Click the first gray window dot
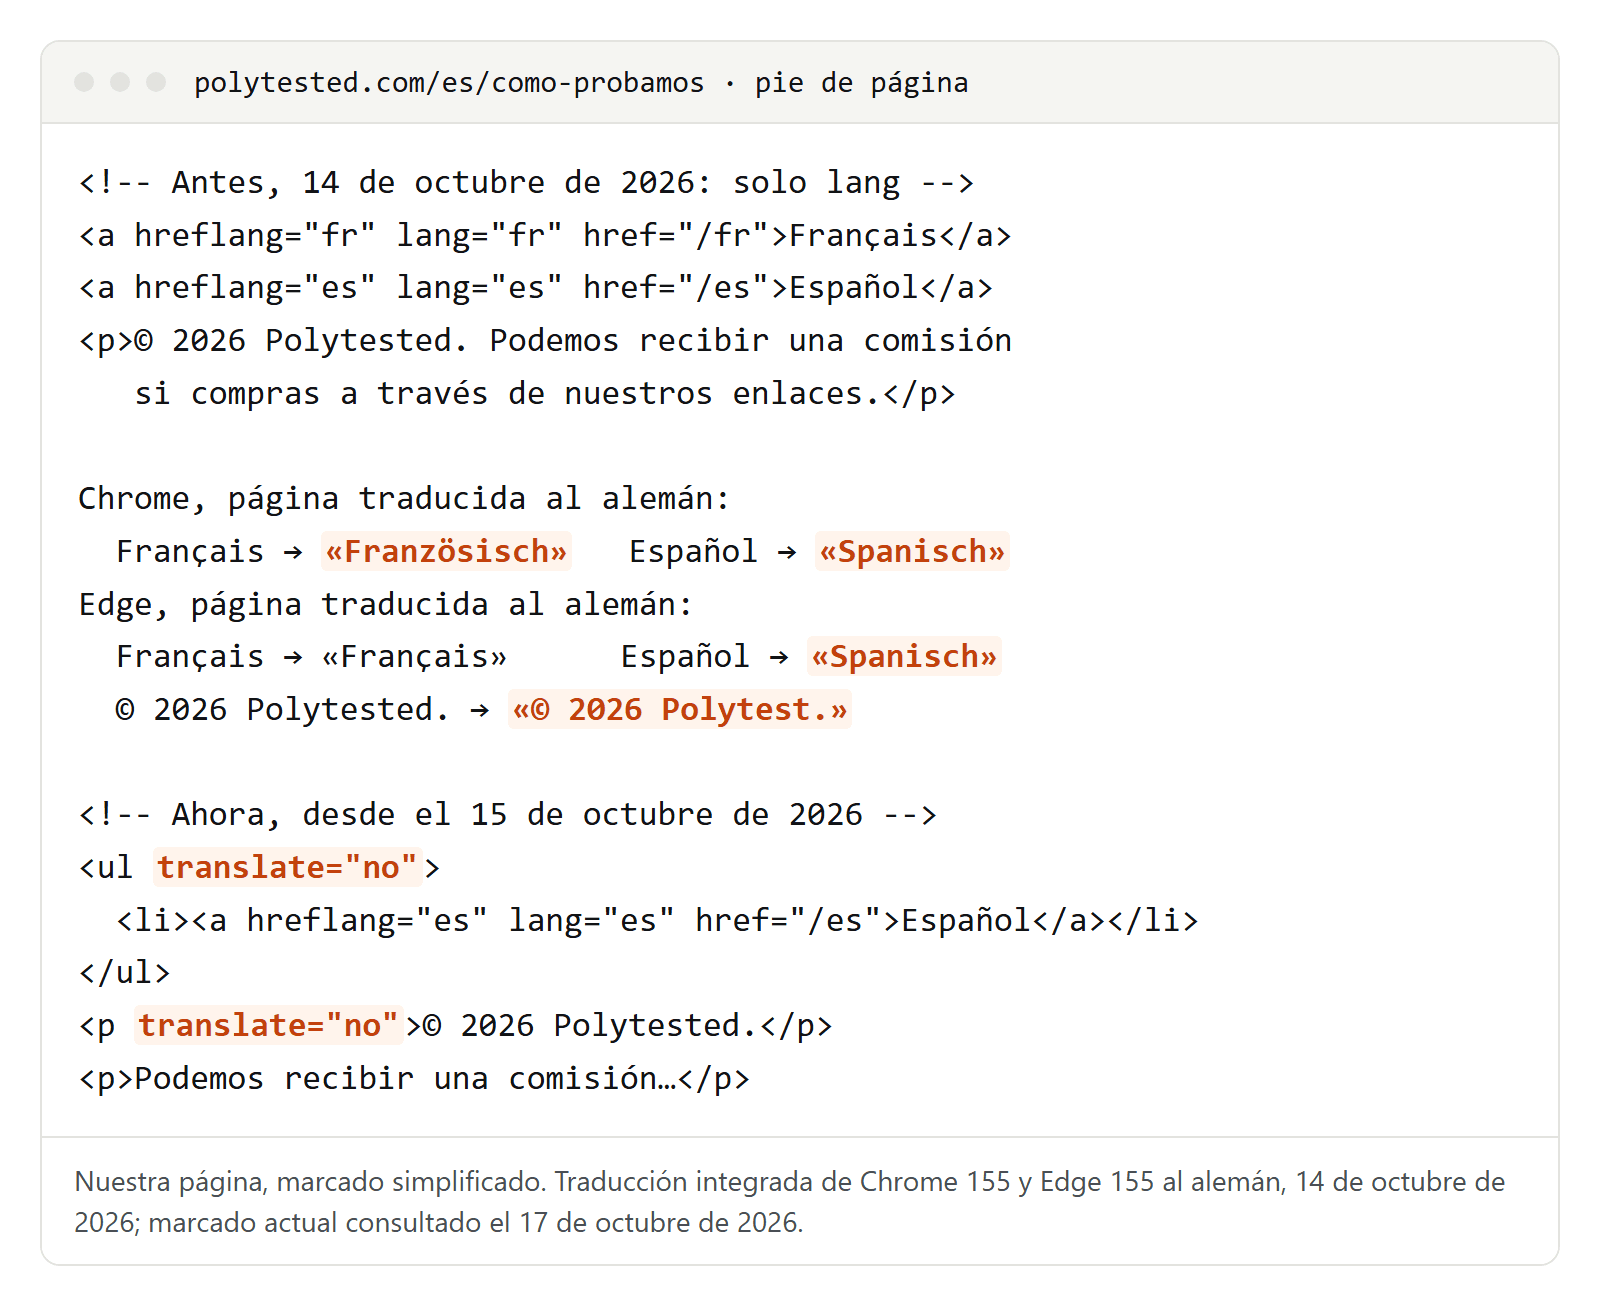The height and width of the screenshot is (1306, 1600). coord(84,82)
